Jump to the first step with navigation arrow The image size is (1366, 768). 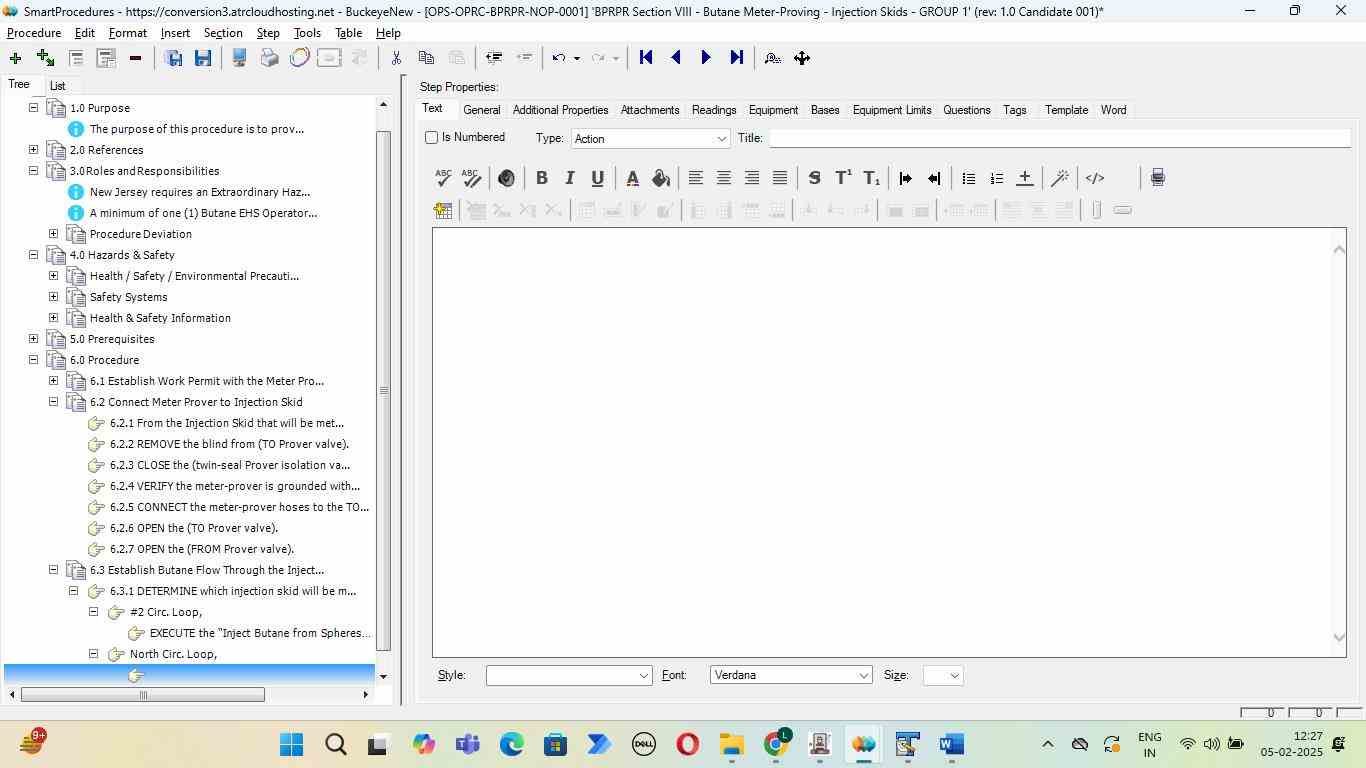pos(646,58)
